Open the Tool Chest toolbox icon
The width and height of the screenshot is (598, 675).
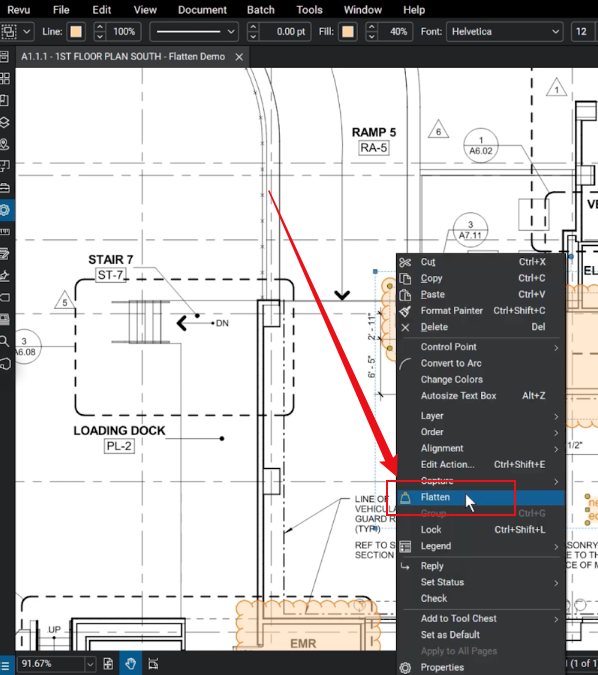tap(4, 188)
